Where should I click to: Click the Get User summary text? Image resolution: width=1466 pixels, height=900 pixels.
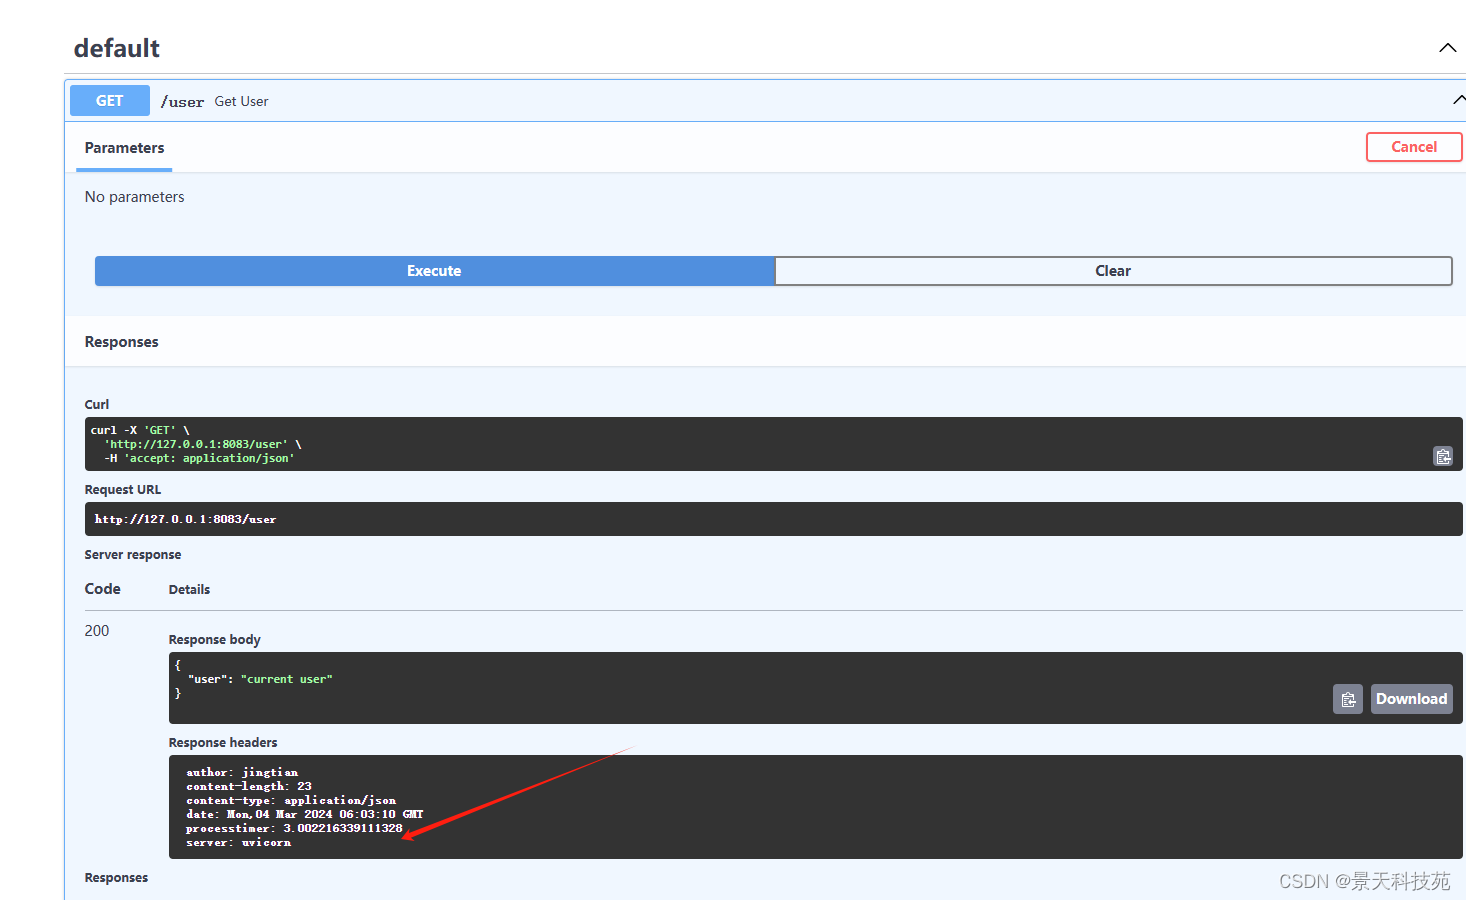pos(241,101)
